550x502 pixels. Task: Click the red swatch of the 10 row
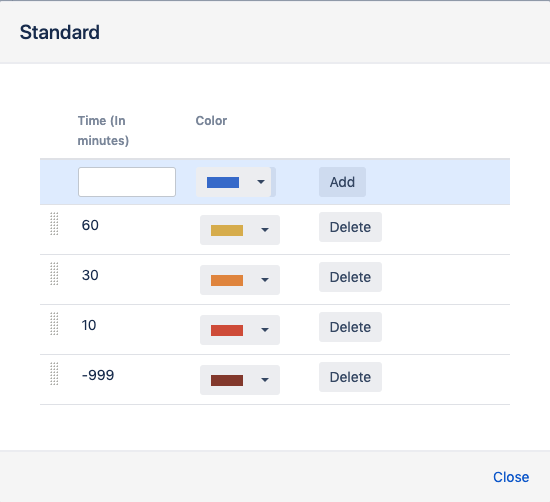coord(227,330)
